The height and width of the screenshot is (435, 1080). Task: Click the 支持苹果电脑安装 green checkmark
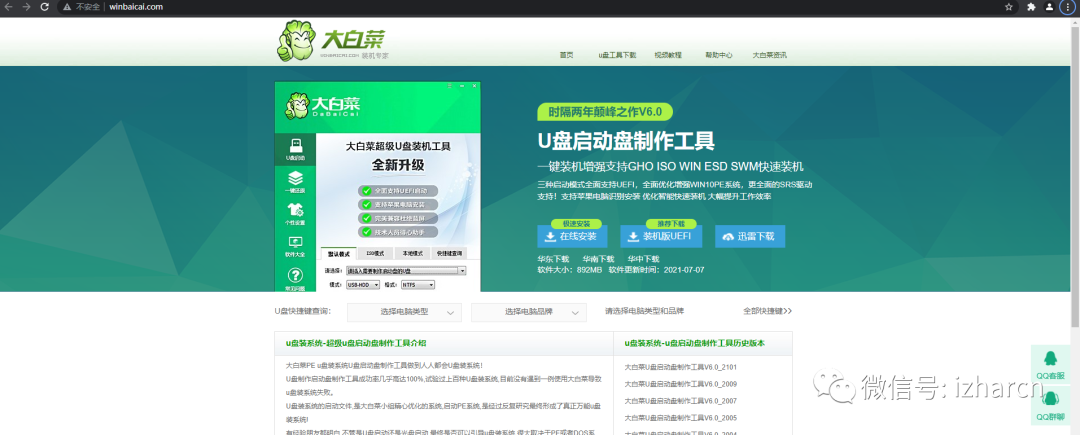366,204
